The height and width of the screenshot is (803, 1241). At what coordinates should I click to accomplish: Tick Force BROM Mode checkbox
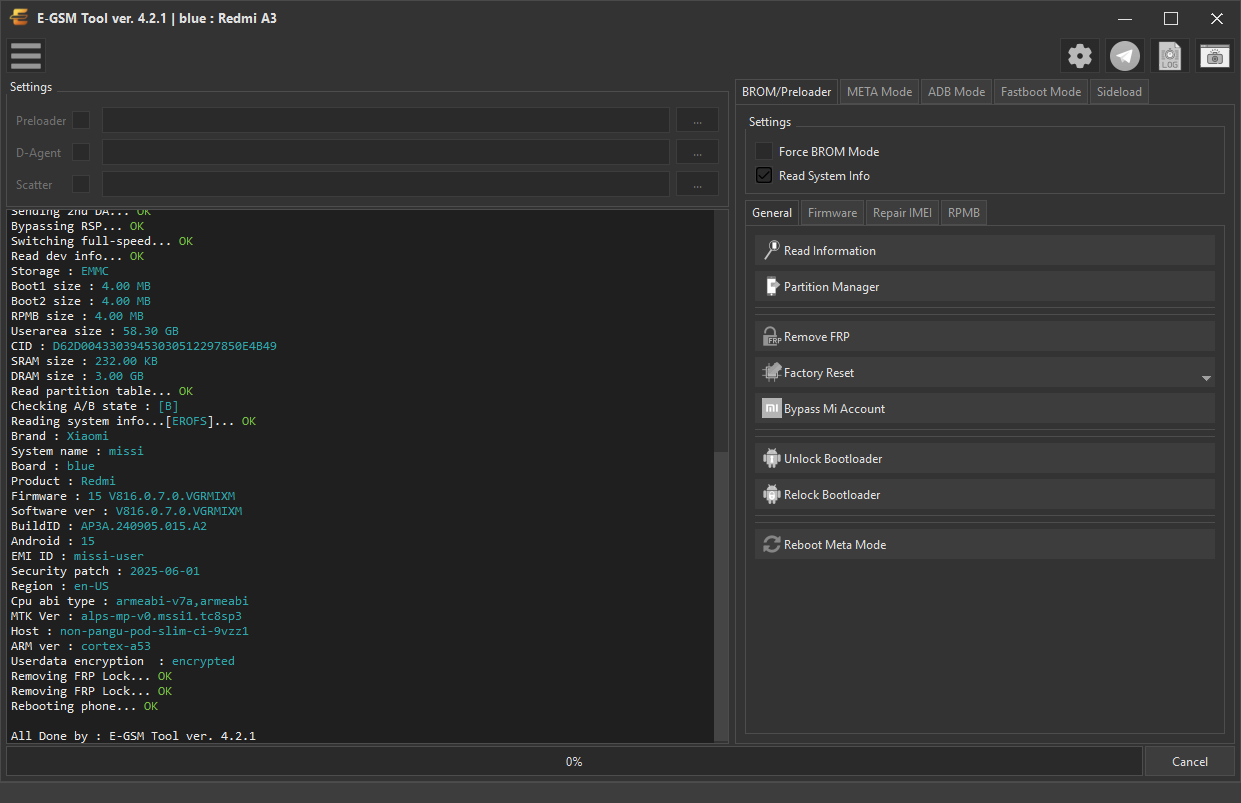764,152
